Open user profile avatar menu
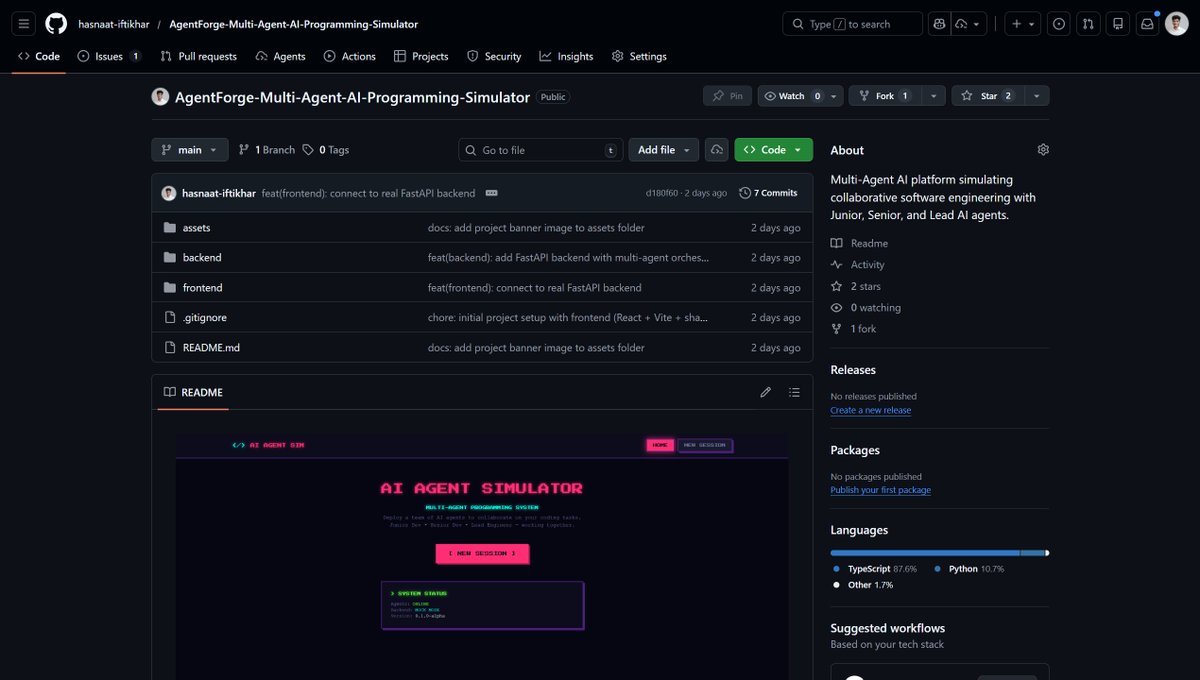Viewport: 1200px width, 680px height. tap(1177, 24)
